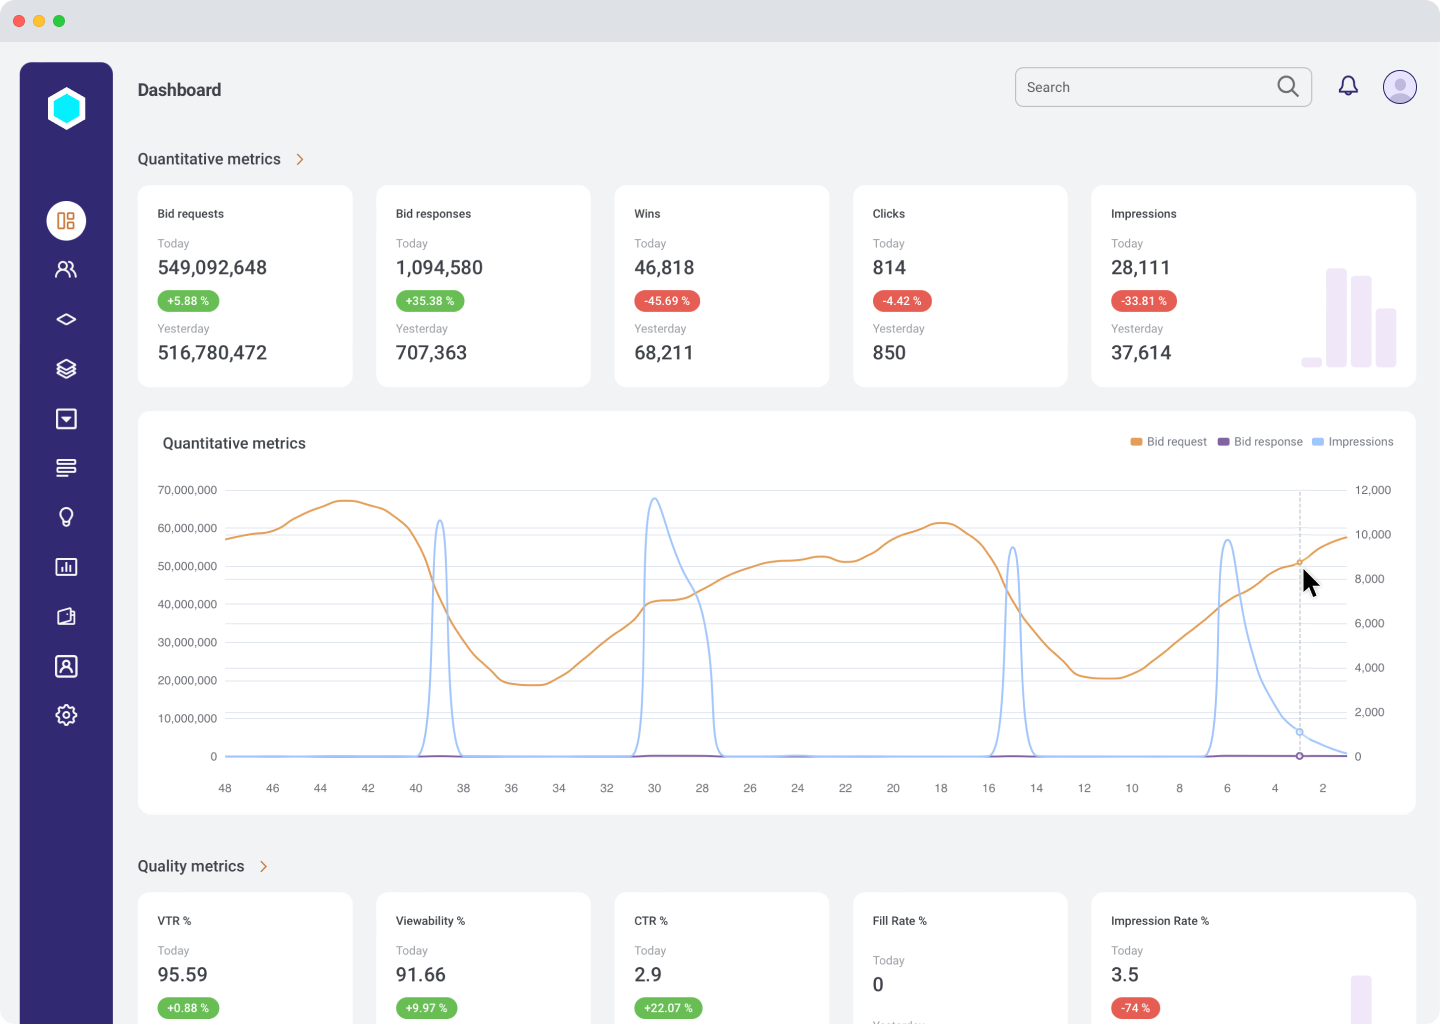
Task: Select the stacked layers sidebar icon
Action: pyautogui.click(x=66, y=369)
